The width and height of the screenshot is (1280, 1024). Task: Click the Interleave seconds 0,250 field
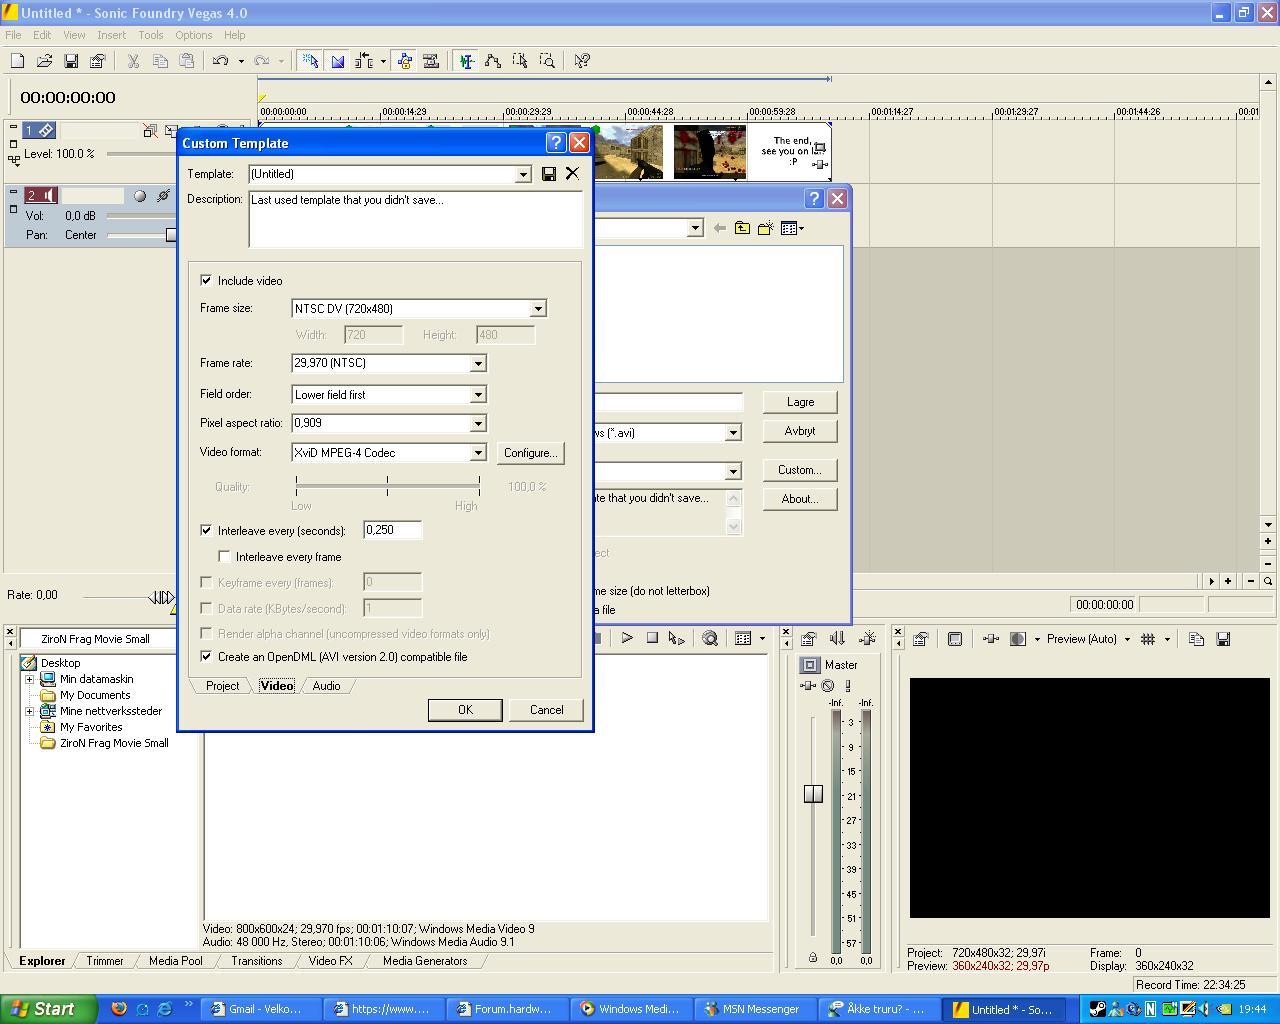392,530
